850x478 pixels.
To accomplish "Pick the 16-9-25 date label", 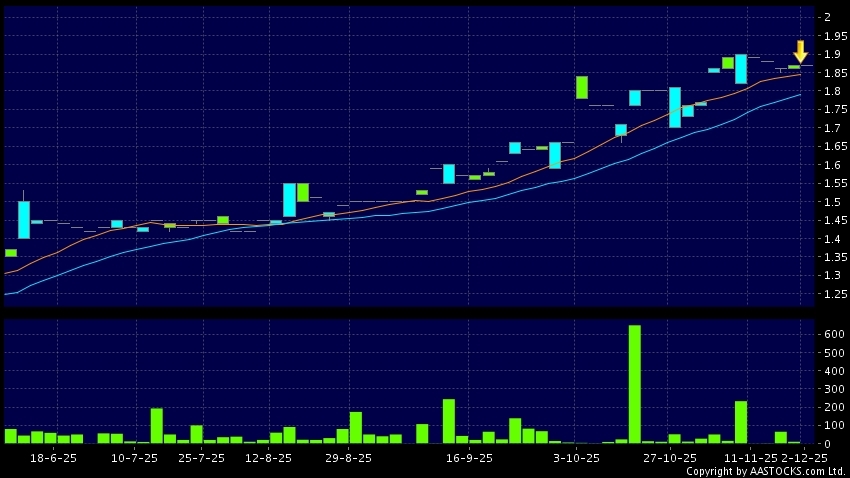I will [468, 458].
